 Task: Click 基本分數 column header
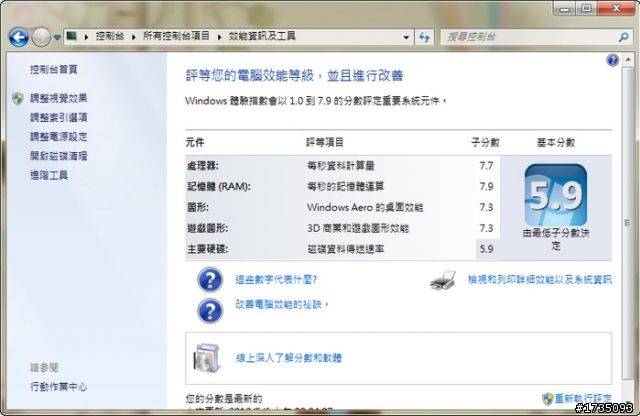pyautogui.click(x=556, y=142)
